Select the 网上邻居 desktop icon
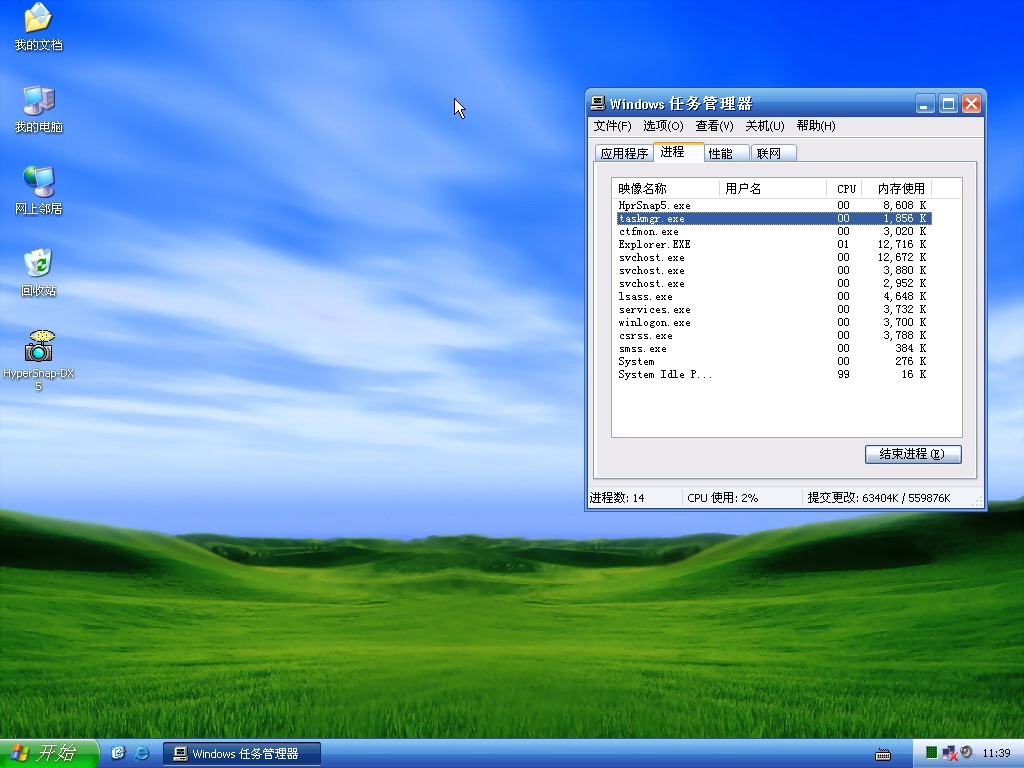Viewport: 1024px width, 768px height. point(38,190)
